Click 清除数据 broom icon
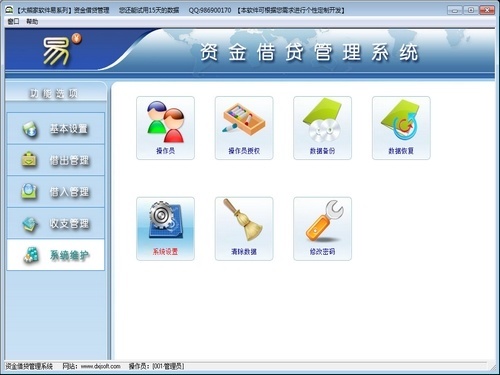 tap(244, 229)
